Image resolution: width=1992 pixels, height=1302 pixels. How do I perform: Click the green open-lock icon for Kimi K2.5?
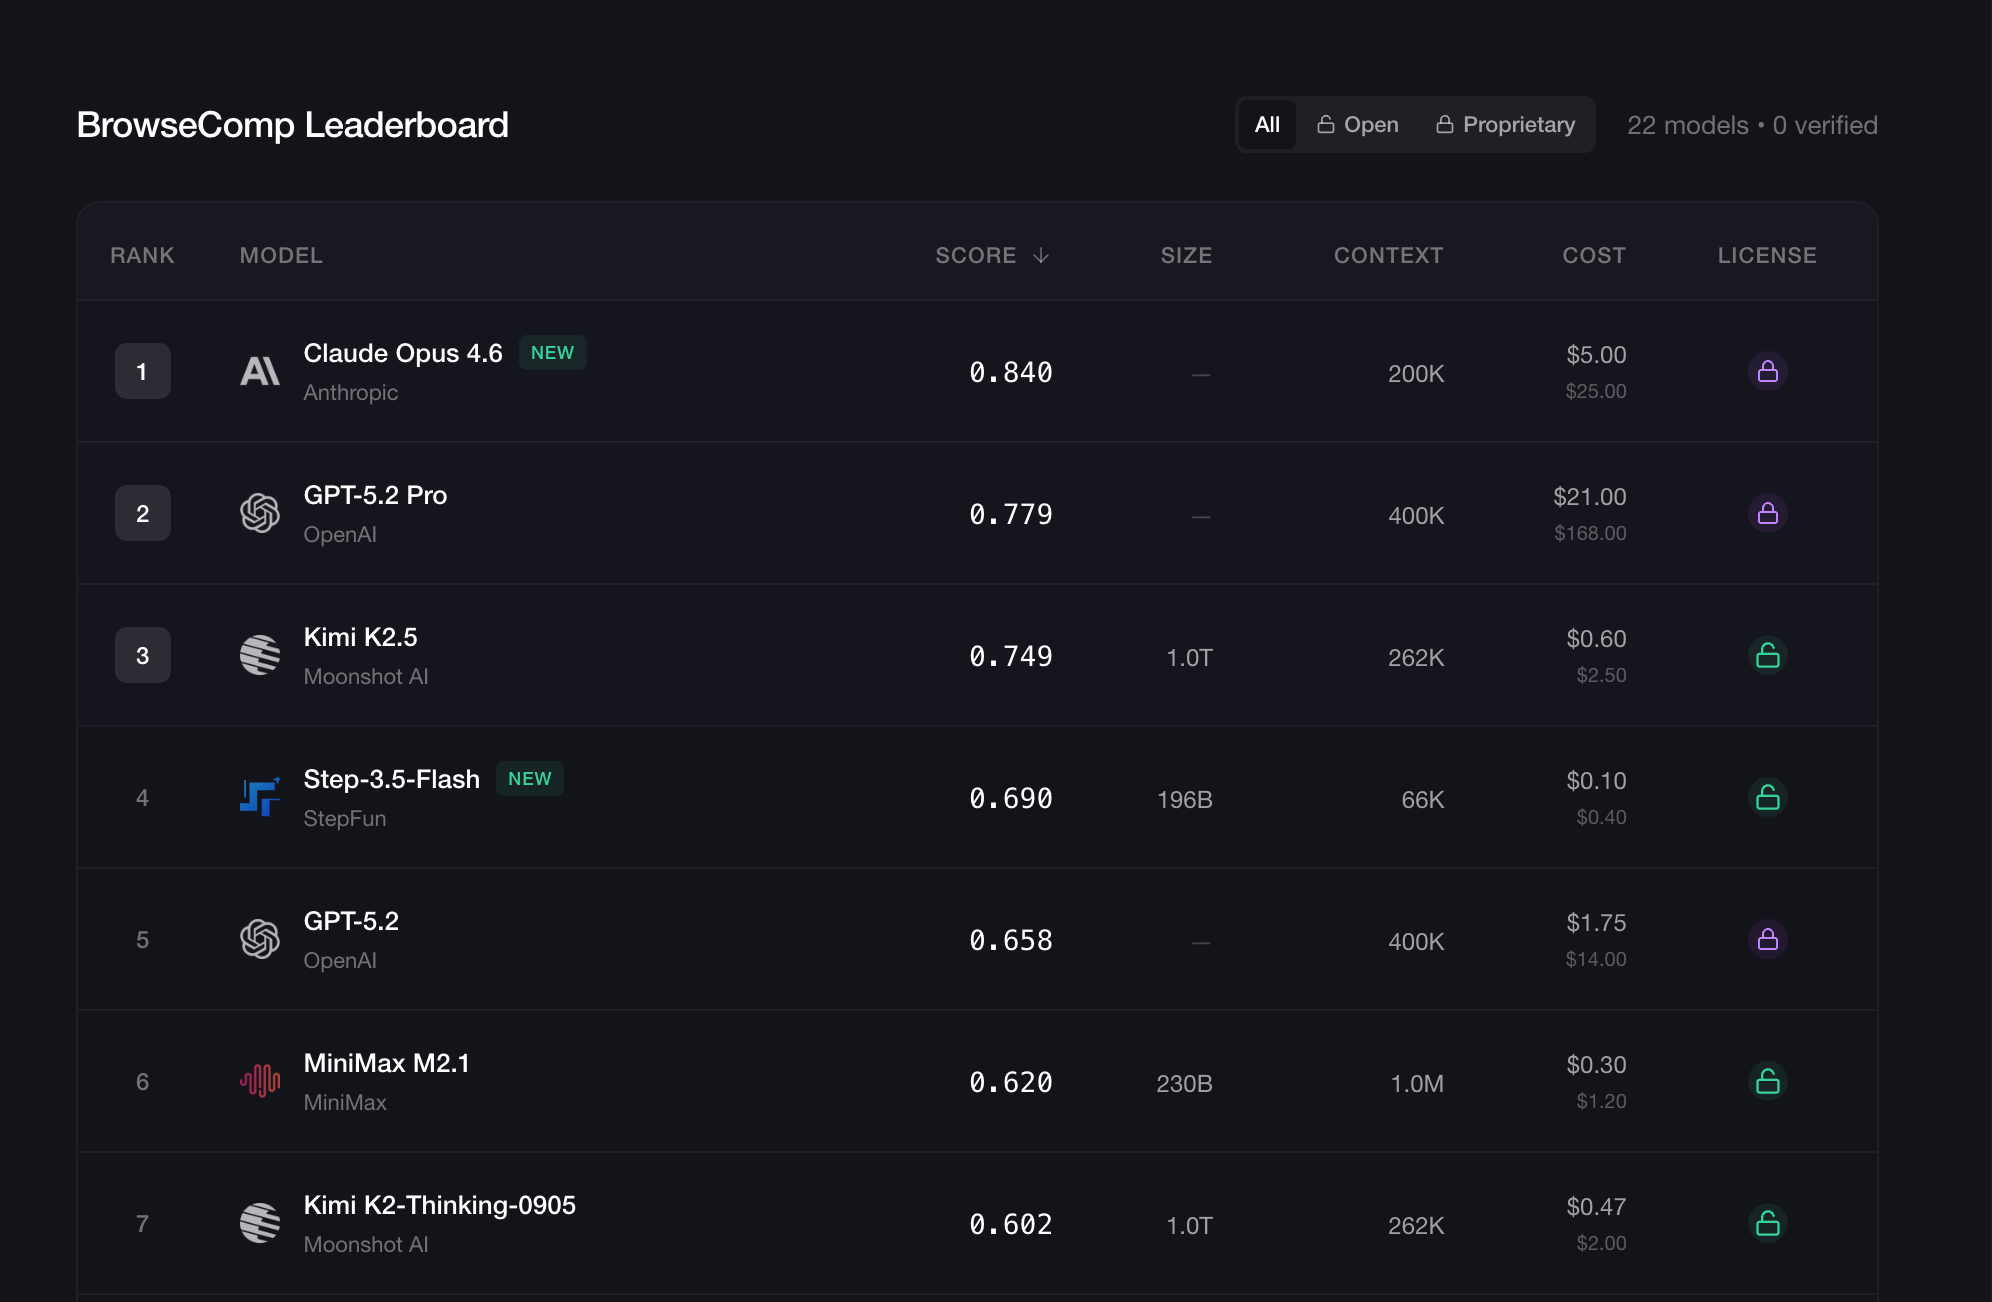[x=1767, y=656]
